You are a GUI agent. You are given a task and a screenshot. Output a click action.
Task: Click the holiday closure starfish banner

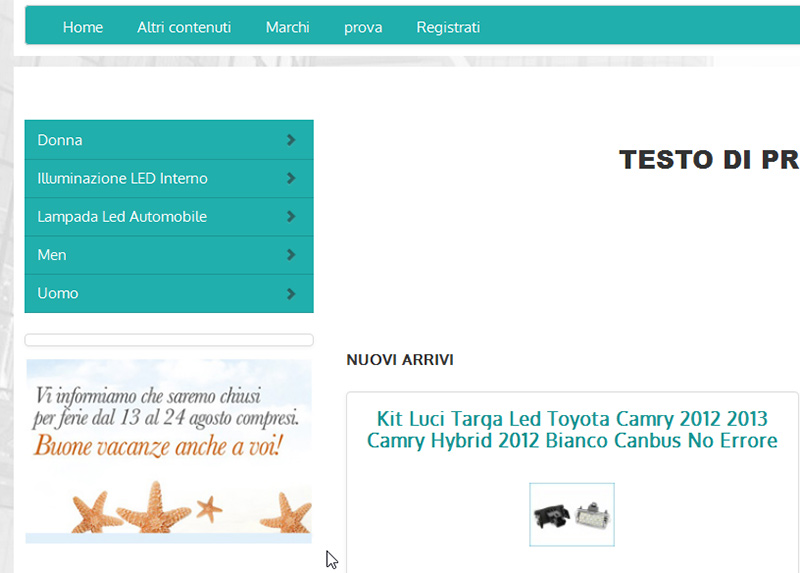pyautogui.click(x=169, y=451)
